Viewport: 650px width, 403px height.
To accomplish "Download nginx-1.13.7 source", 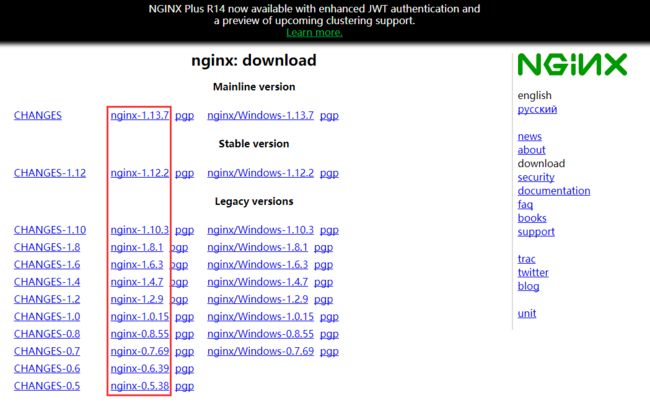I will (x=140, y=115).
